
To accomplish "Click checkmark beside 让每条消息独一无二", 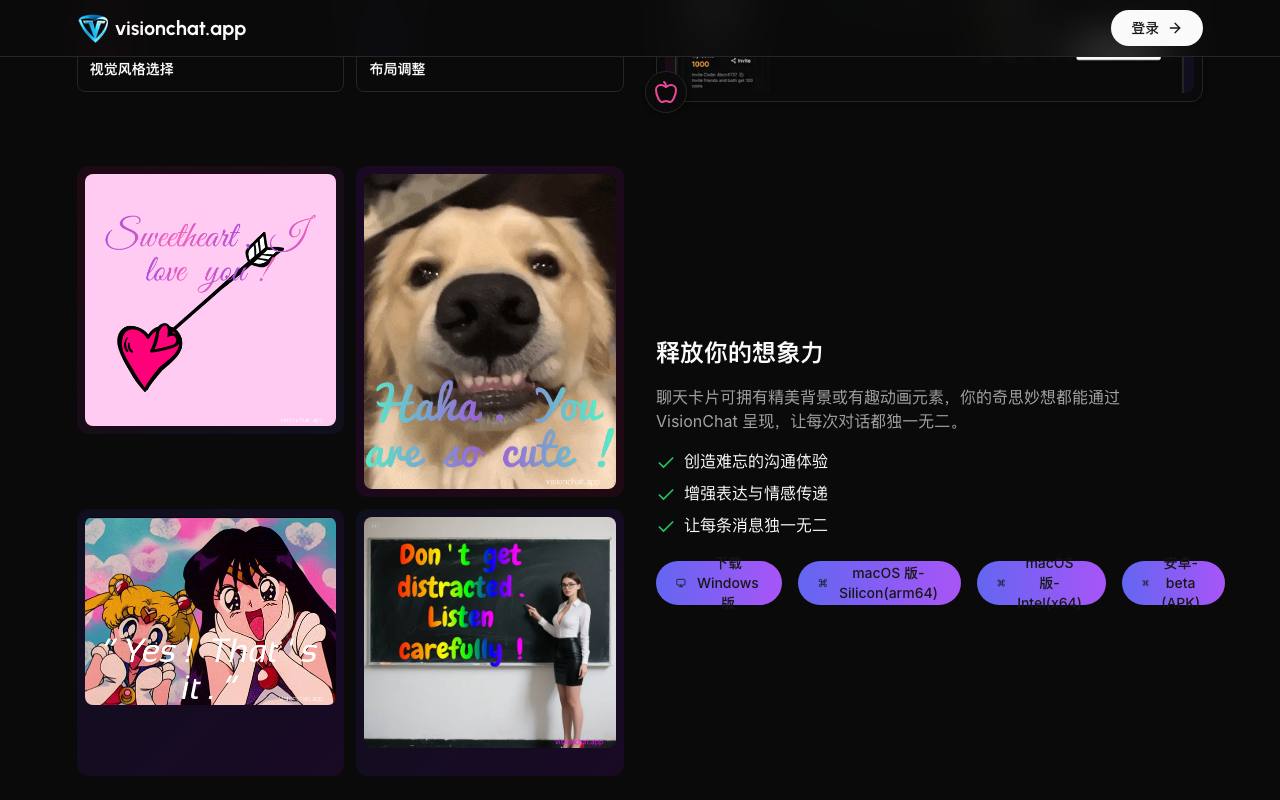I will [x=666, y=526].
